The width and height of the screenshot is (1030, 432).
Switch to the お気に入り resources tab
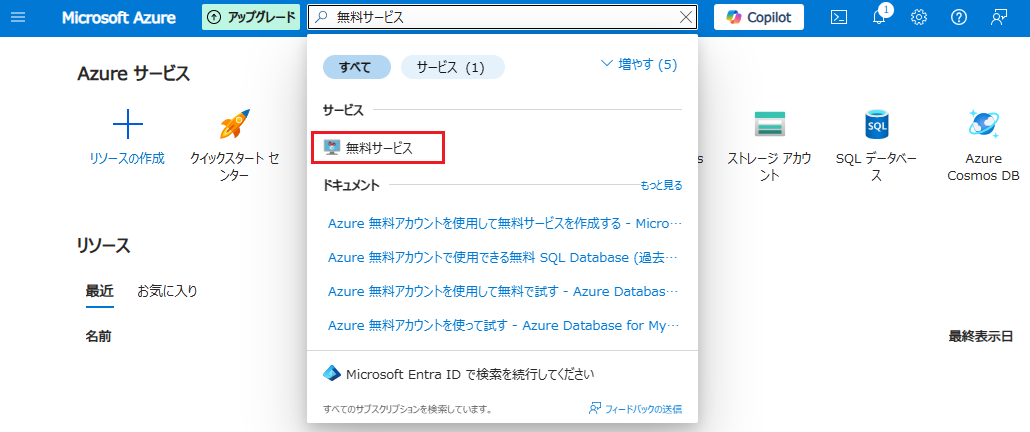167,291
